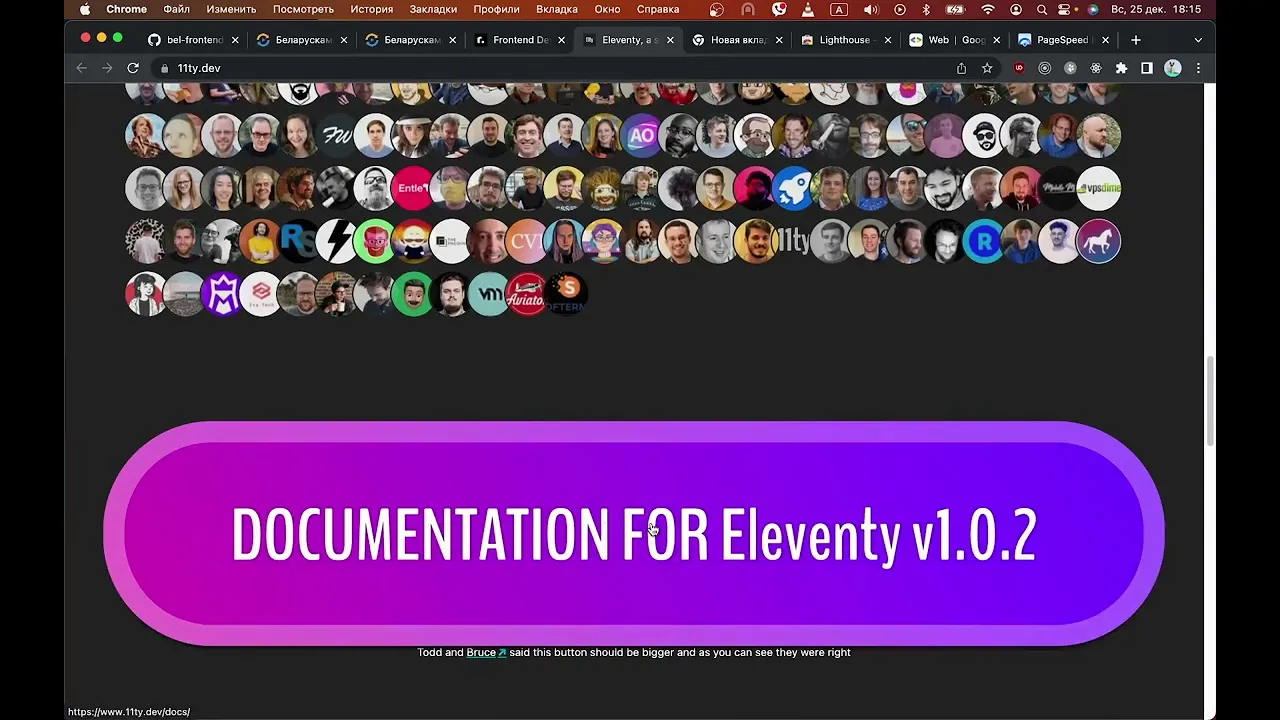This screenshot has width=1280, height=720.
Task: Open the Extensions puzzle piece menu
Action: coord(1121,68)
